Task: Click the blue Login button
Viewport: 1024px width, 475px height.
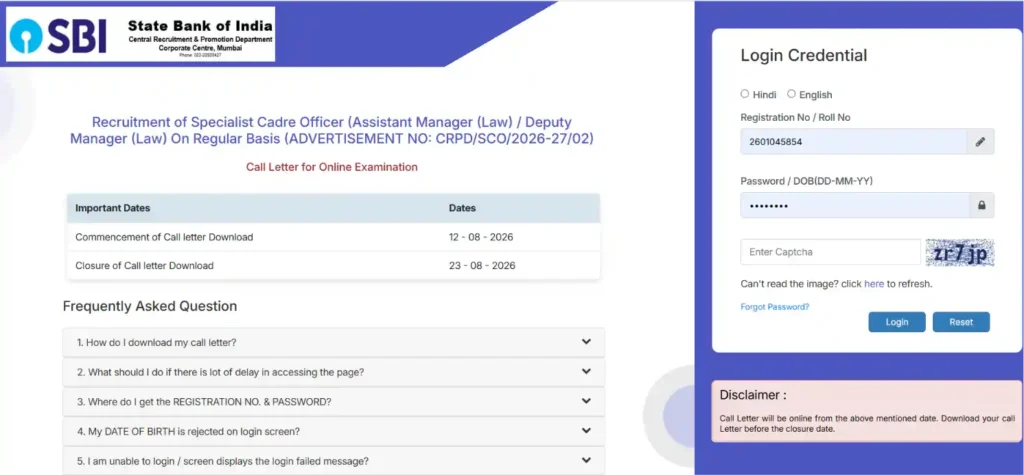Action: coord(897,322)
